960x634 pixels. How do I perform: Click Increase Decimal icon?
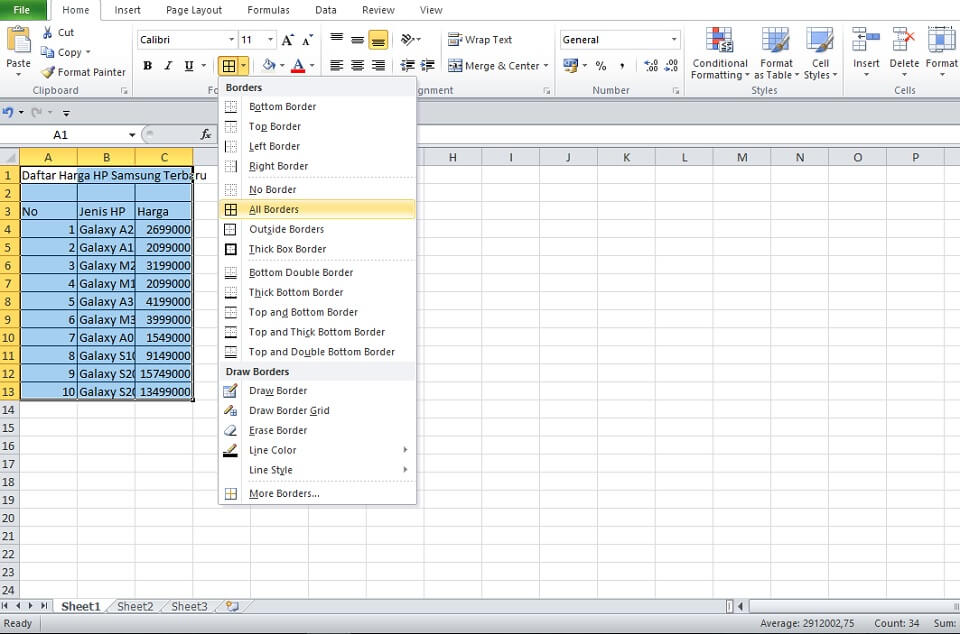[x=651, y=65]
